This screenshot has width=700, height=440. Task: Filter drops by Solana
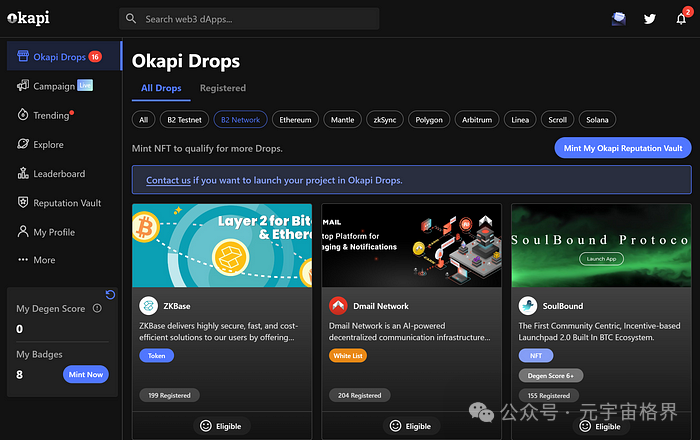(x=597, y=120)
